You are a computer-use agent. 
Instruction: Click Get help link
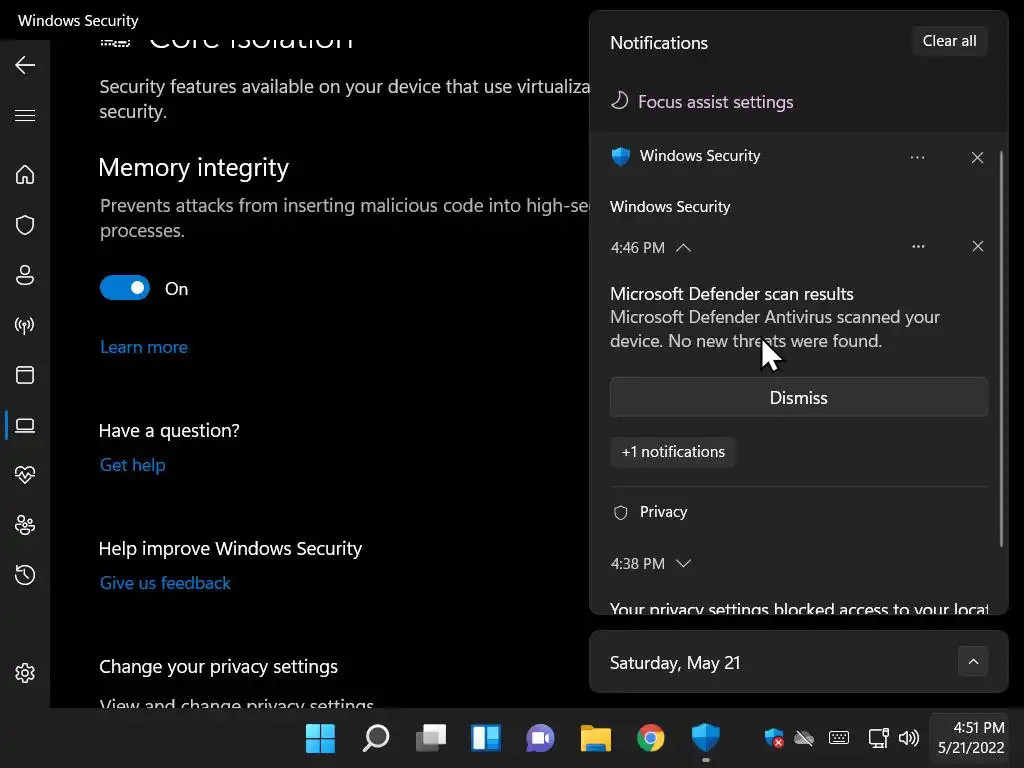[x=133, y=465]
